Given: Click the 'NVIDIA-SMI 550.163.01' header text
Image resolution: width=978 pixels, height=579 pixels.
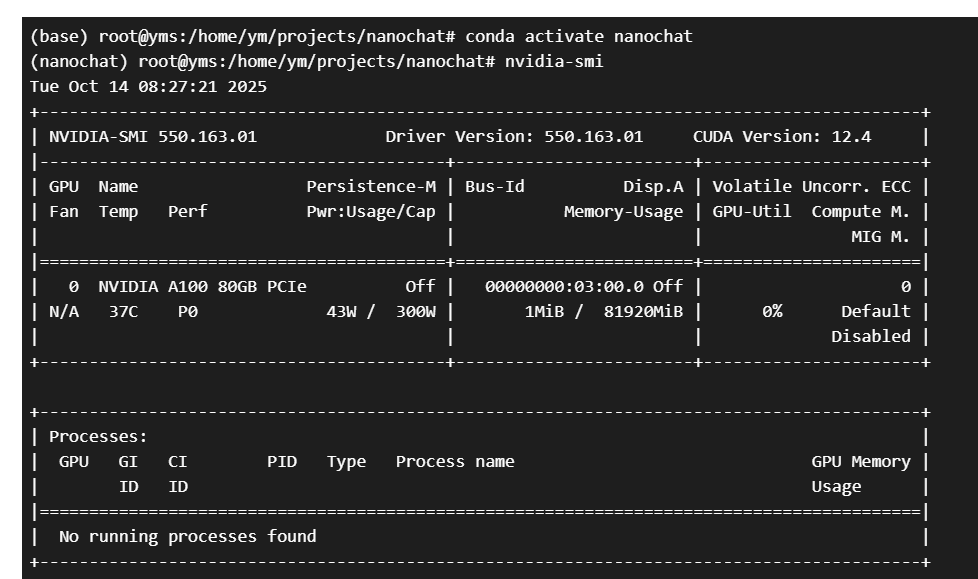Looking at the screenshot, I should point(153,137).
